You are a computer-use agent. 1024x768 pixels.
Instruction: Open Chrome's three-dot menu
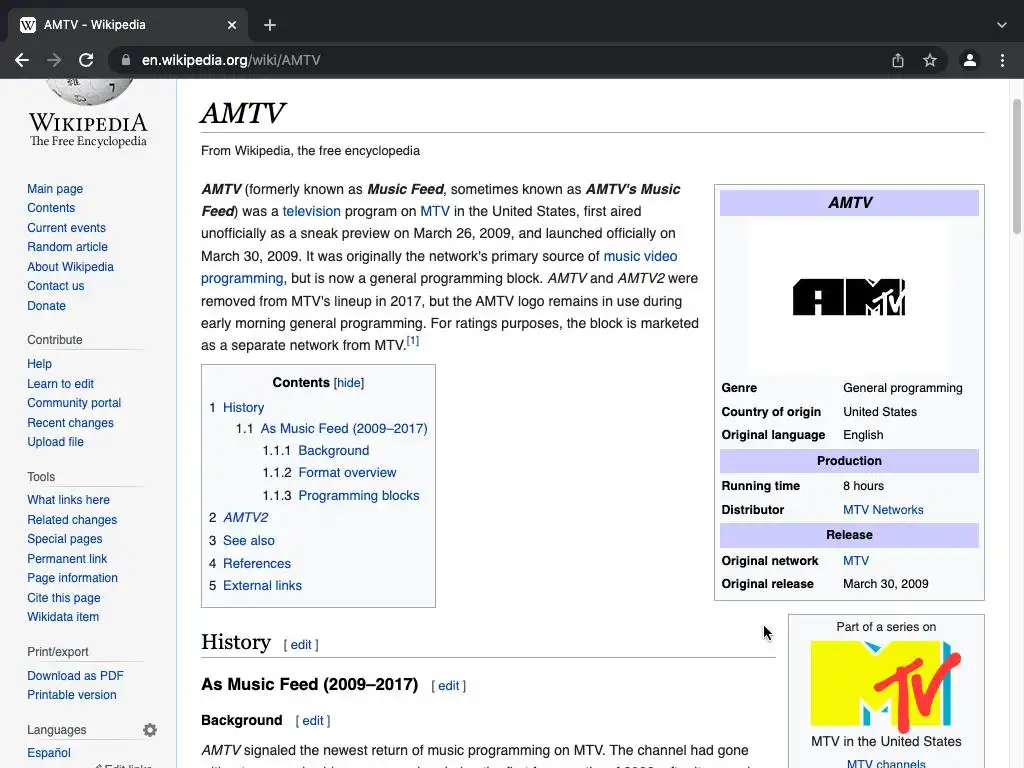tap(1002, 60)
